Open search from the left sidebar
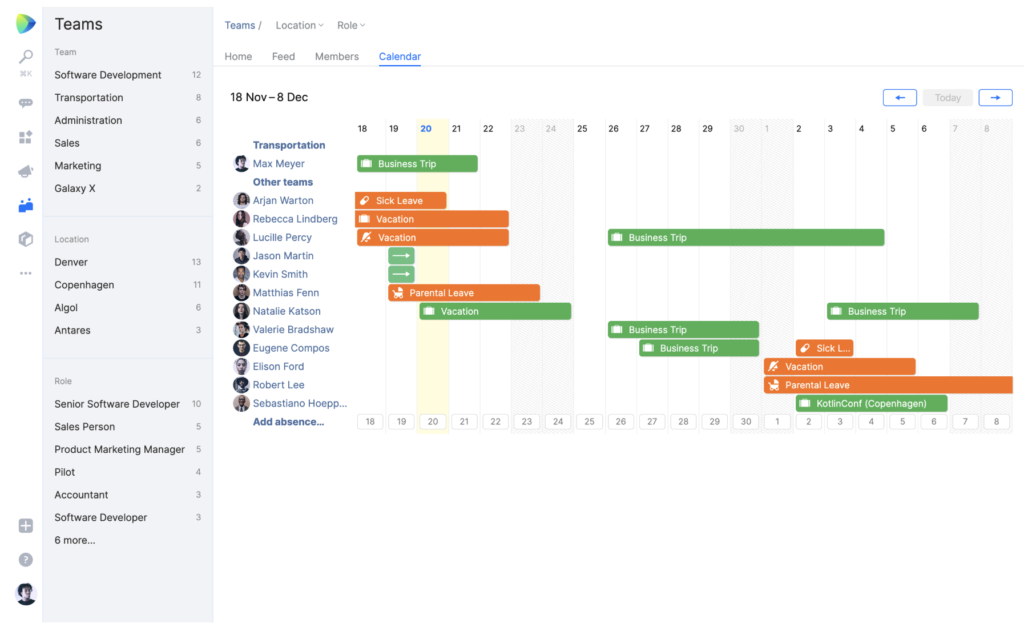This screenshot has height=627, width=1024. (x=25, y=55)
